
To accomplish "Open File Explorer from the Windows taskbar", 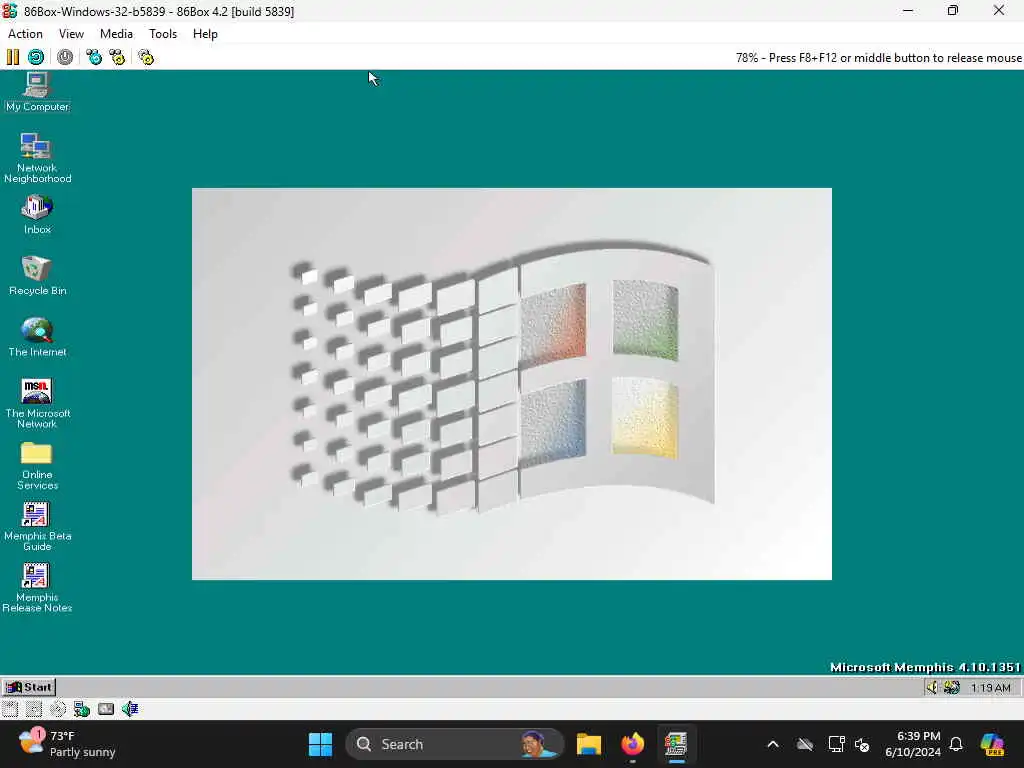I will [x=588, y=744].
